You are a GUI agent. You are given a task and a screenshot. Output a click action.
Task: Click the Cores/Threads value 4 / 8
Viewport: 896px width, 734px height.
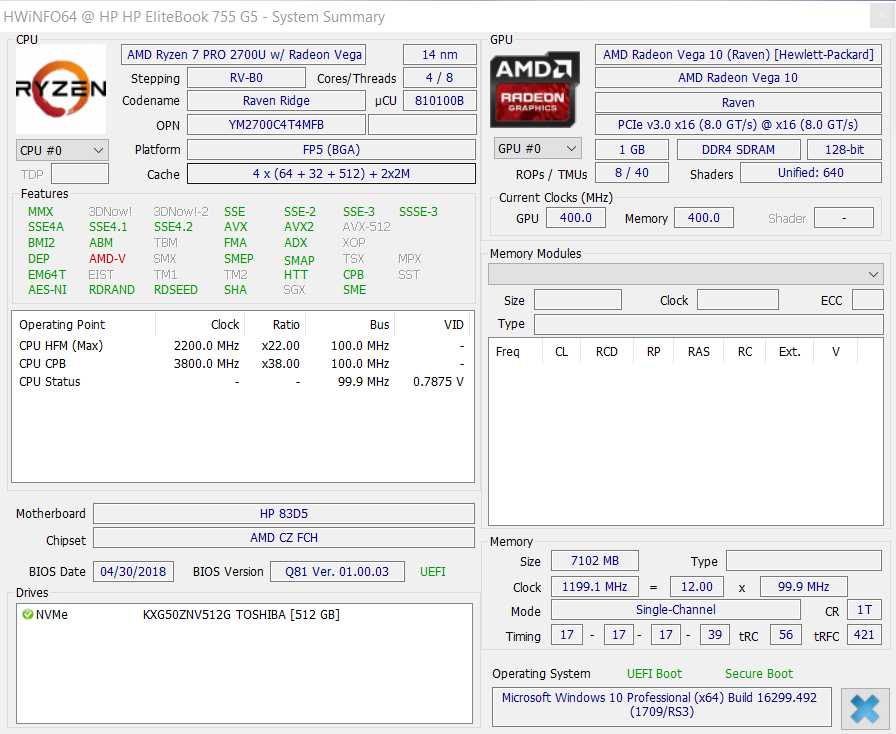click(440, 78)
